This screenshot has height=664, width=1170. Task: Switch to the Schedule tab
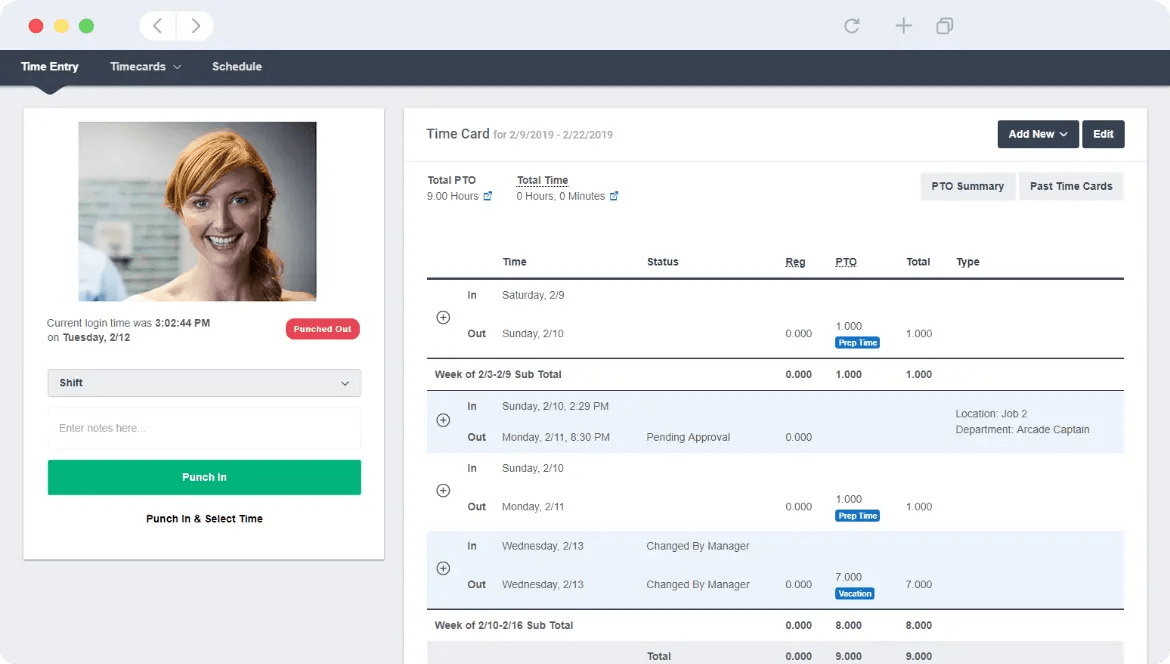click(236, 66)
